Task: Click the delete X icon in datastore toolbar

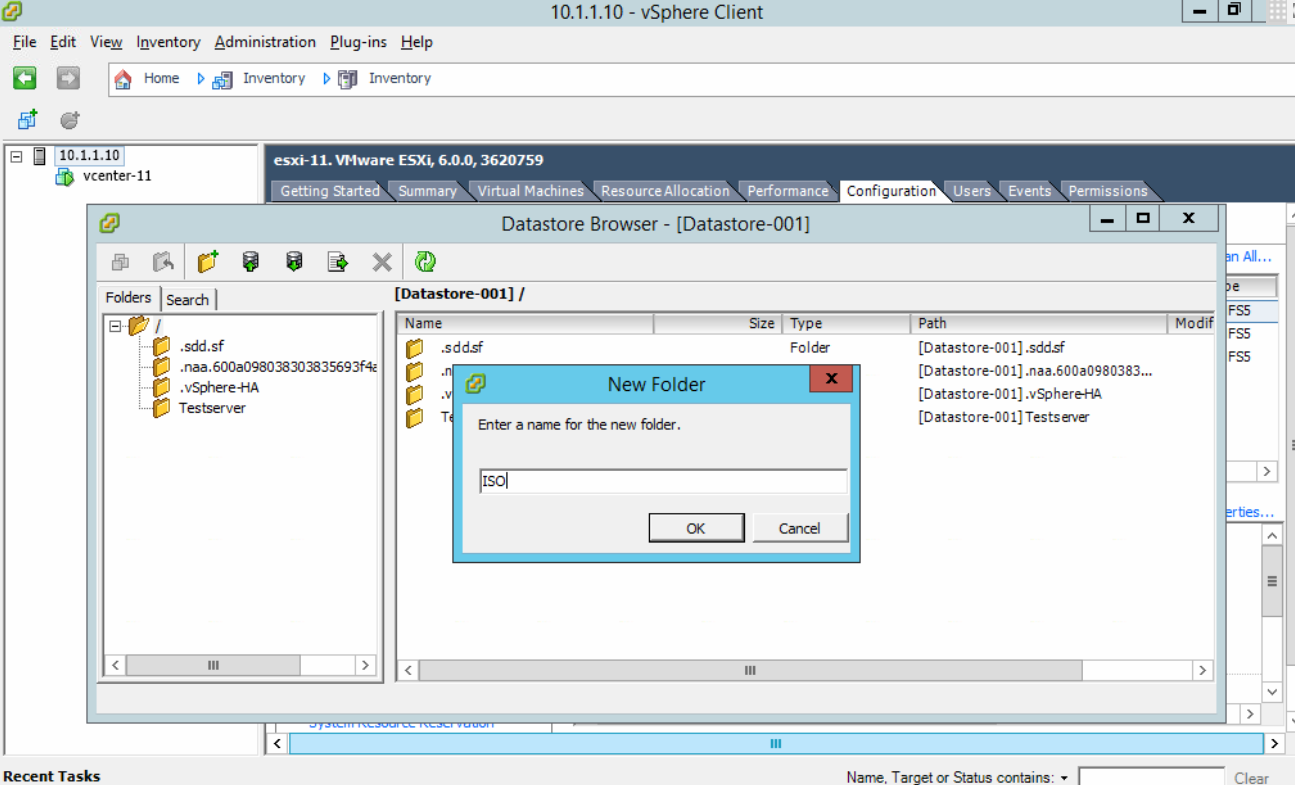Action: pyautogui.click(x=382, y=262)
